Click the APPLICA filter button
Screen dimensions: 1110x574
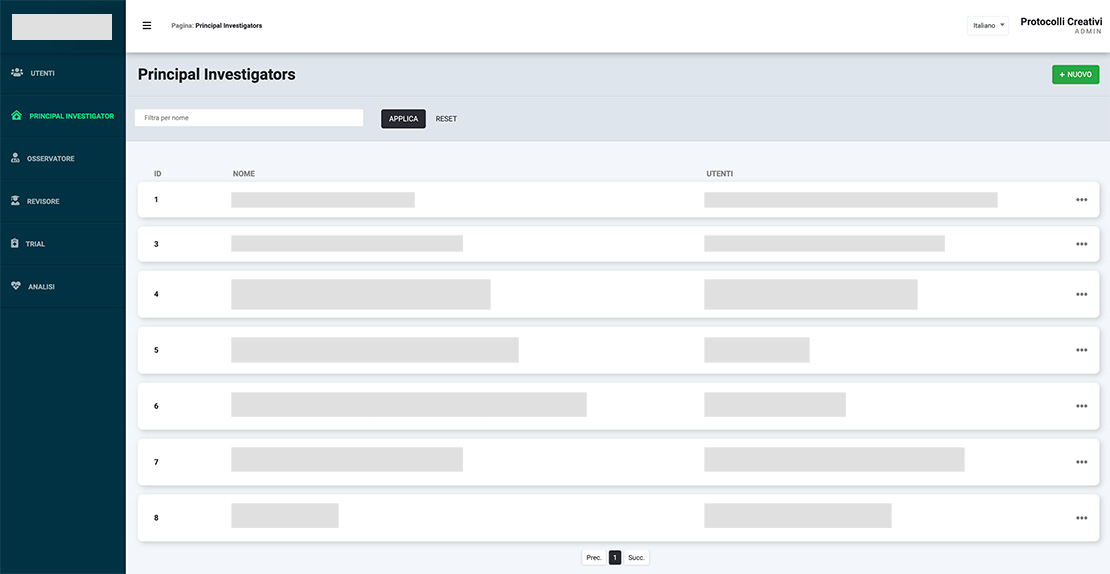(x=404, y=119)
